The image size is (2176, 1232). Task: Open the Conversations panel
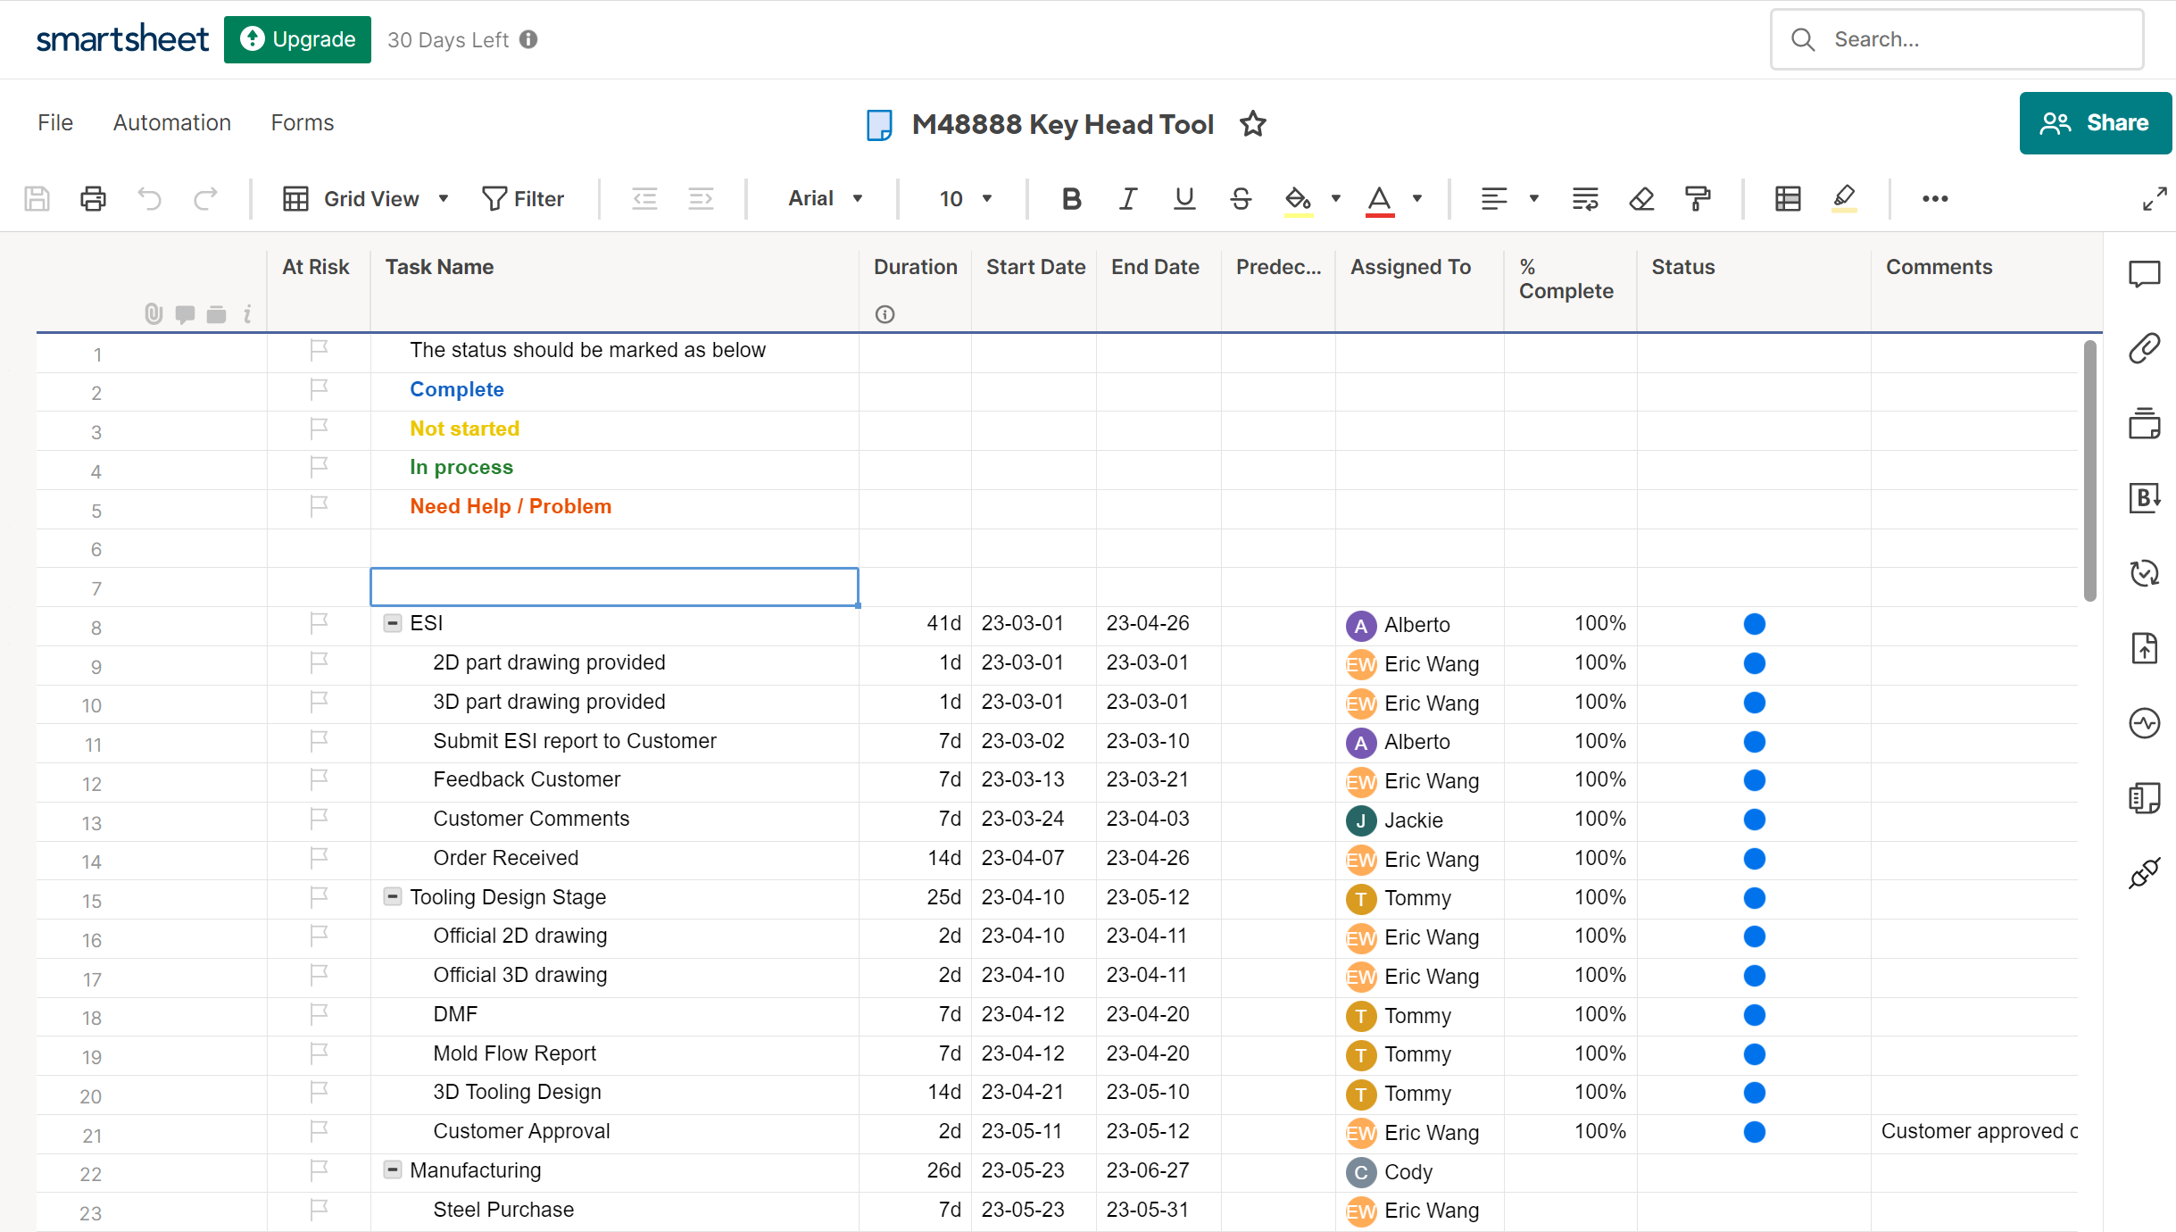(2144, 274)
